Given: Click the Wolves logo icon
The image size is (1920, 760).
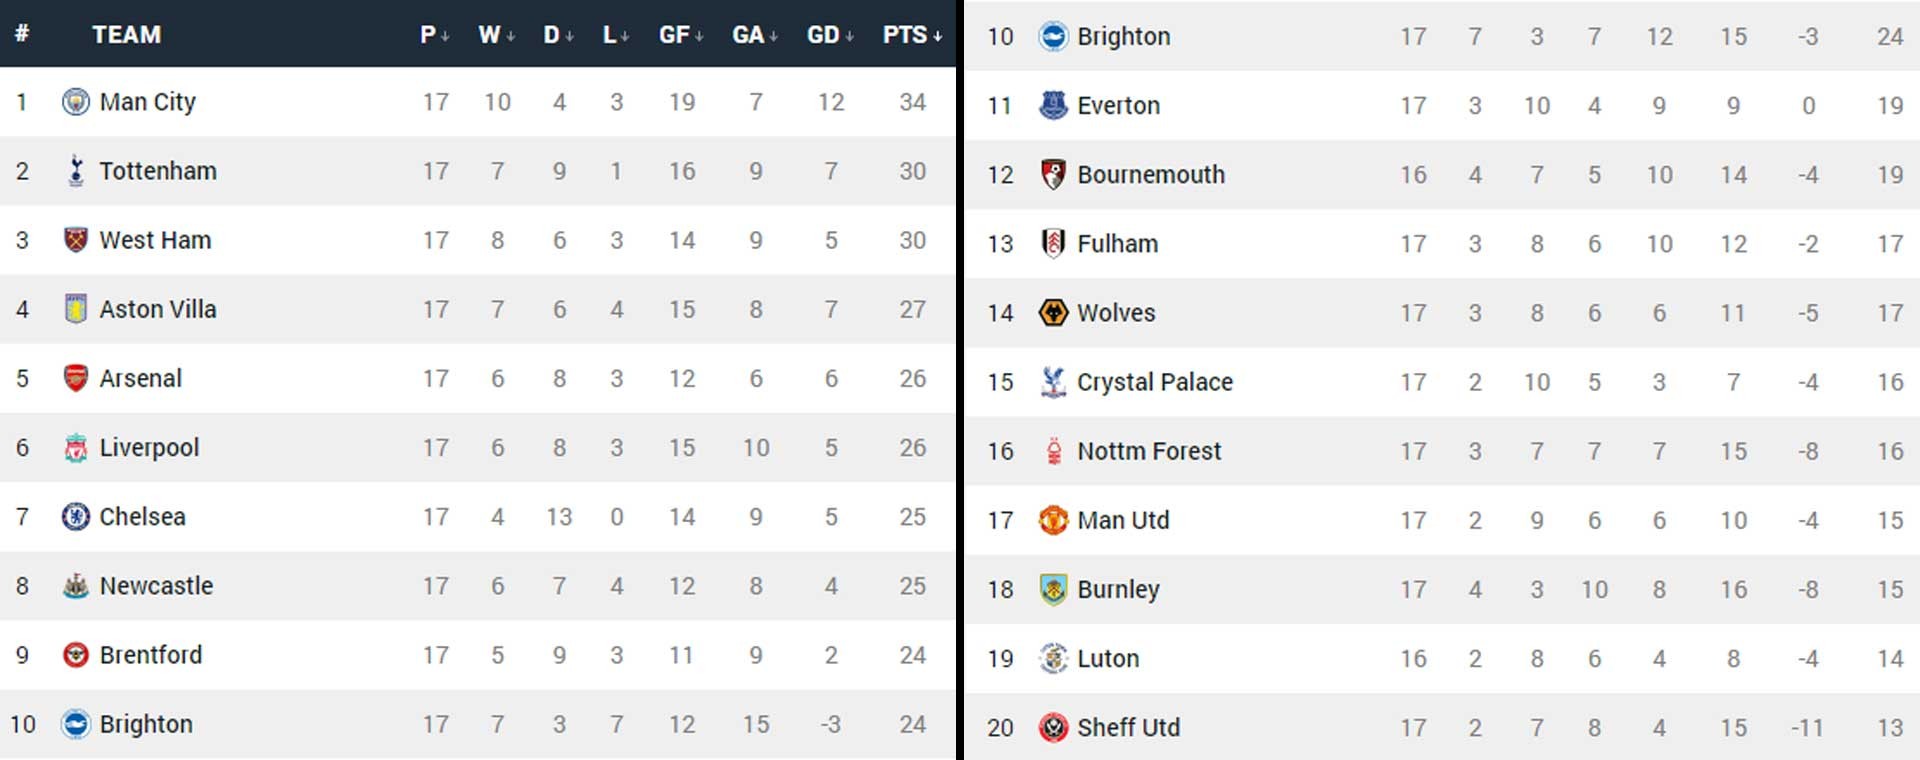Looking at the screenshot, I should (1053, 313).
